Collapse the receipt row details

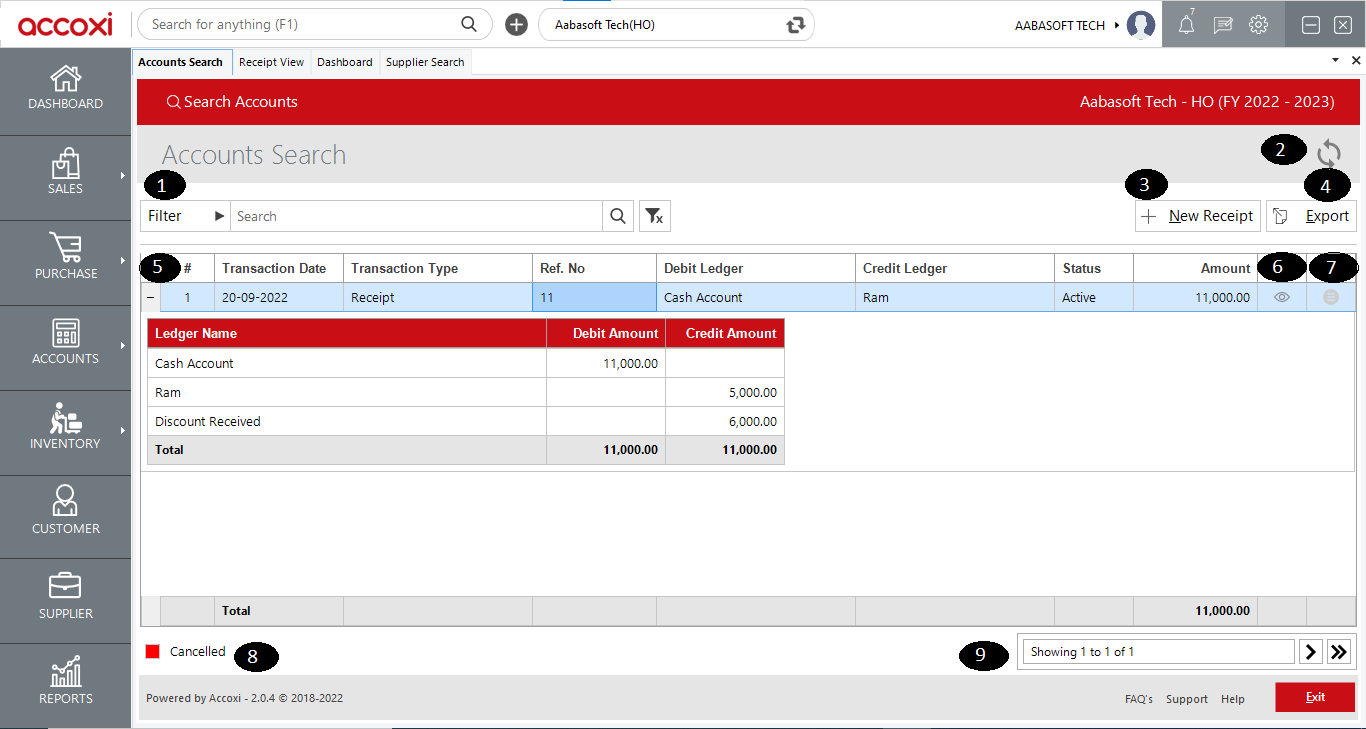point(150,297)
